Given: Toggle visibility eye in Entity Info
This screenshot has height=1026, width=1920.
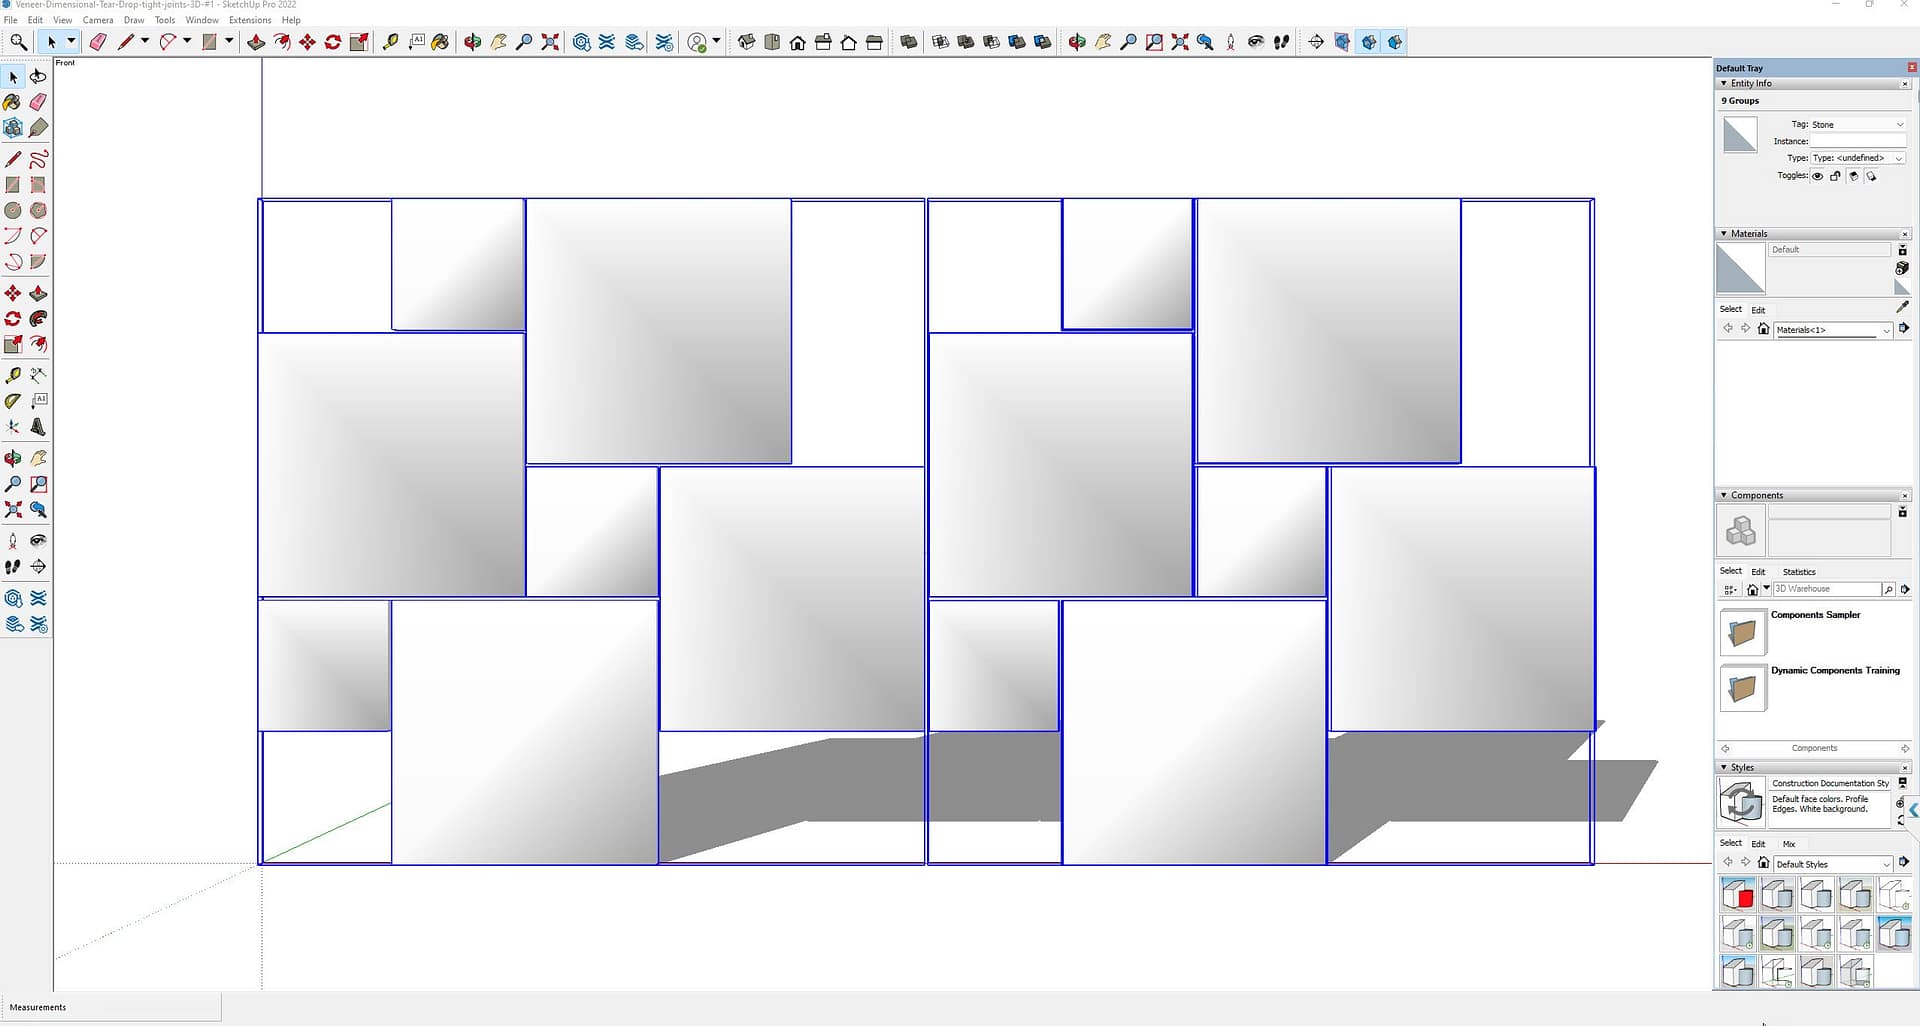Looking at the screenshot, I should (x=1817, y=176).
